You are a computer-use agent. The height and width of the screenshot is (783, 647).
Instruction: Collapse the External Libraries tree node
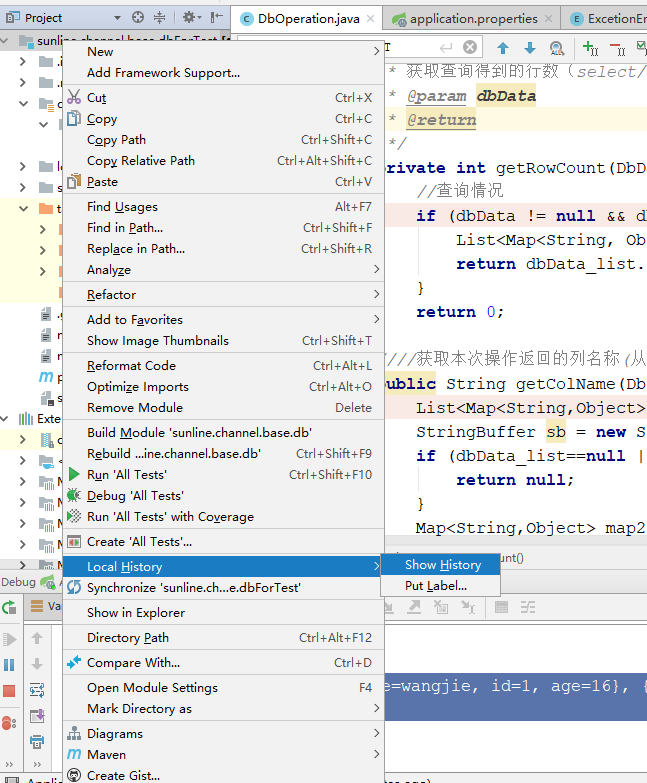coord(5,418)
